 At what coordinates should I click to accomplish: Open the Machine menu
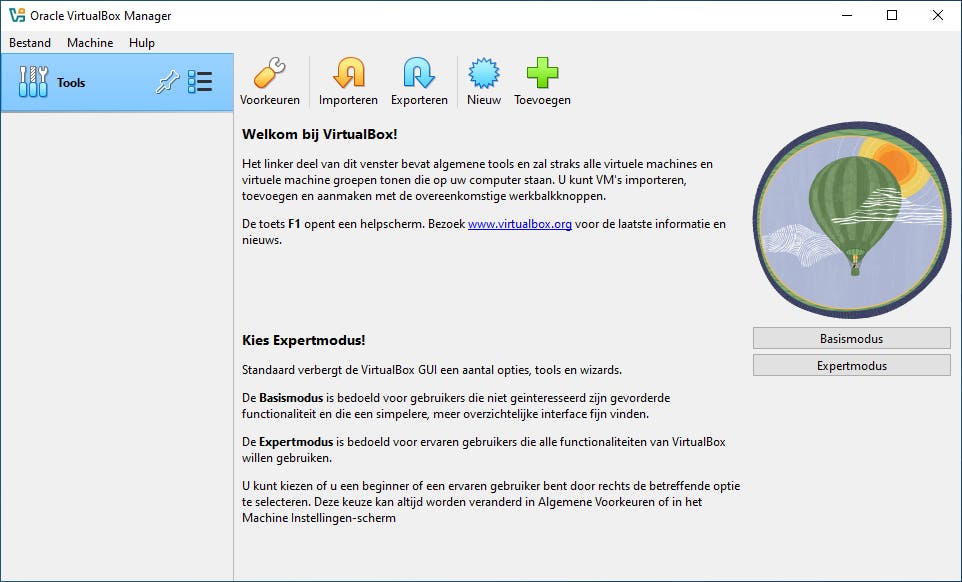tap(90, 43)
